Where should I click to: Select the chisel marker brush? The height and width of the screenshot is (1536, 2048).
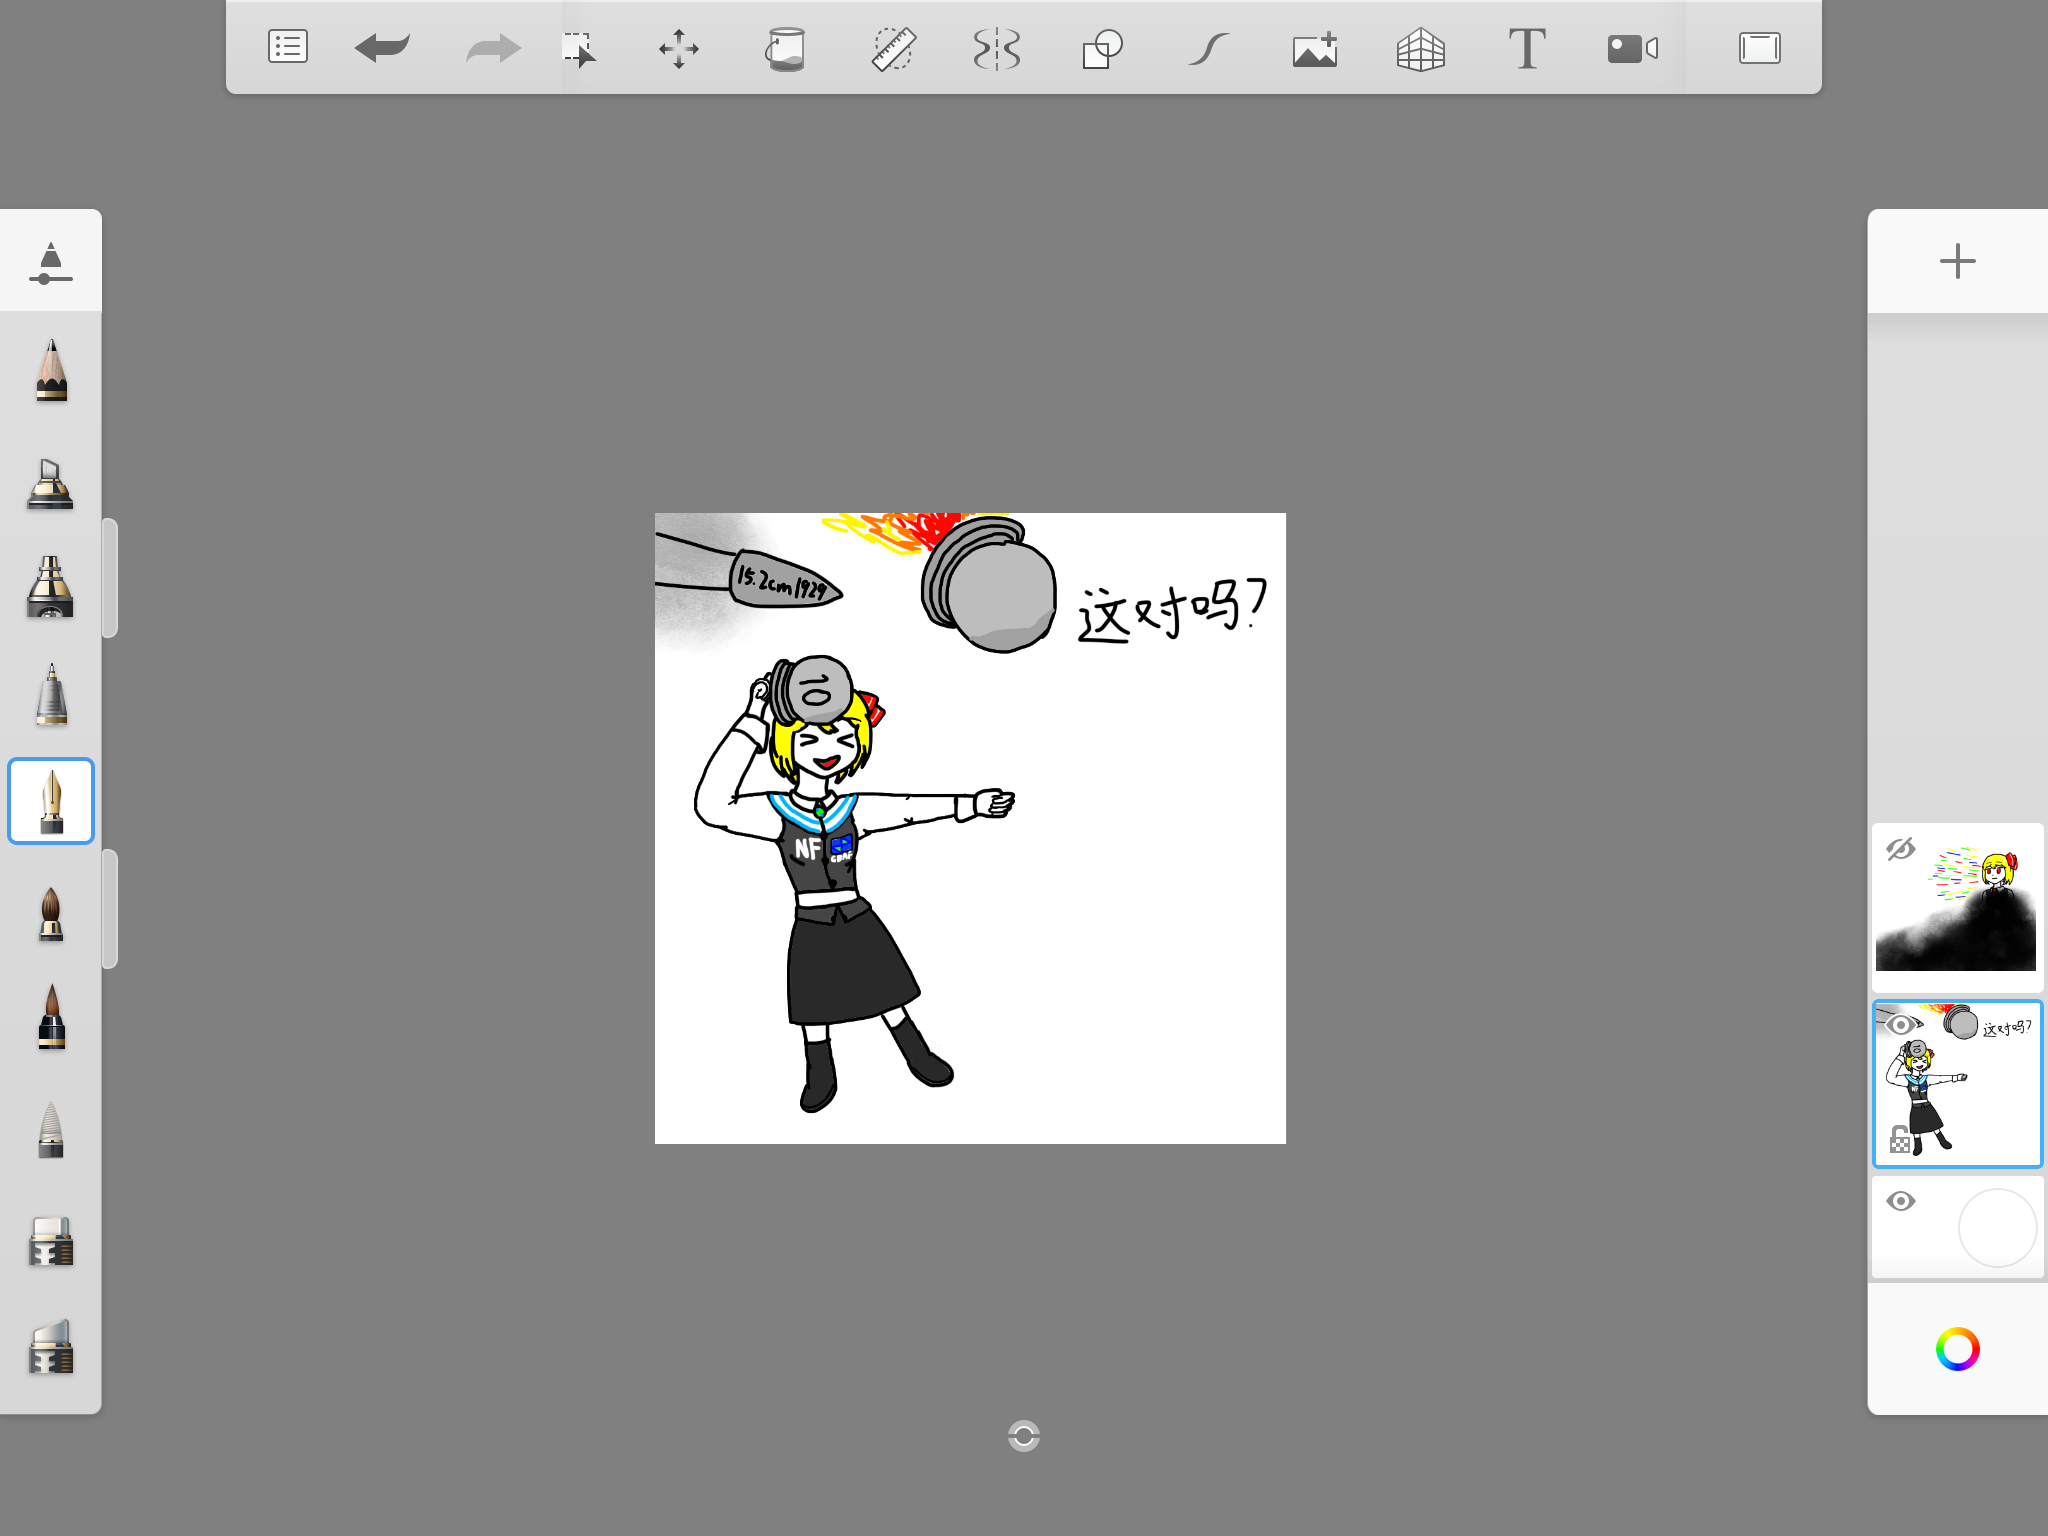pos(50,484)
